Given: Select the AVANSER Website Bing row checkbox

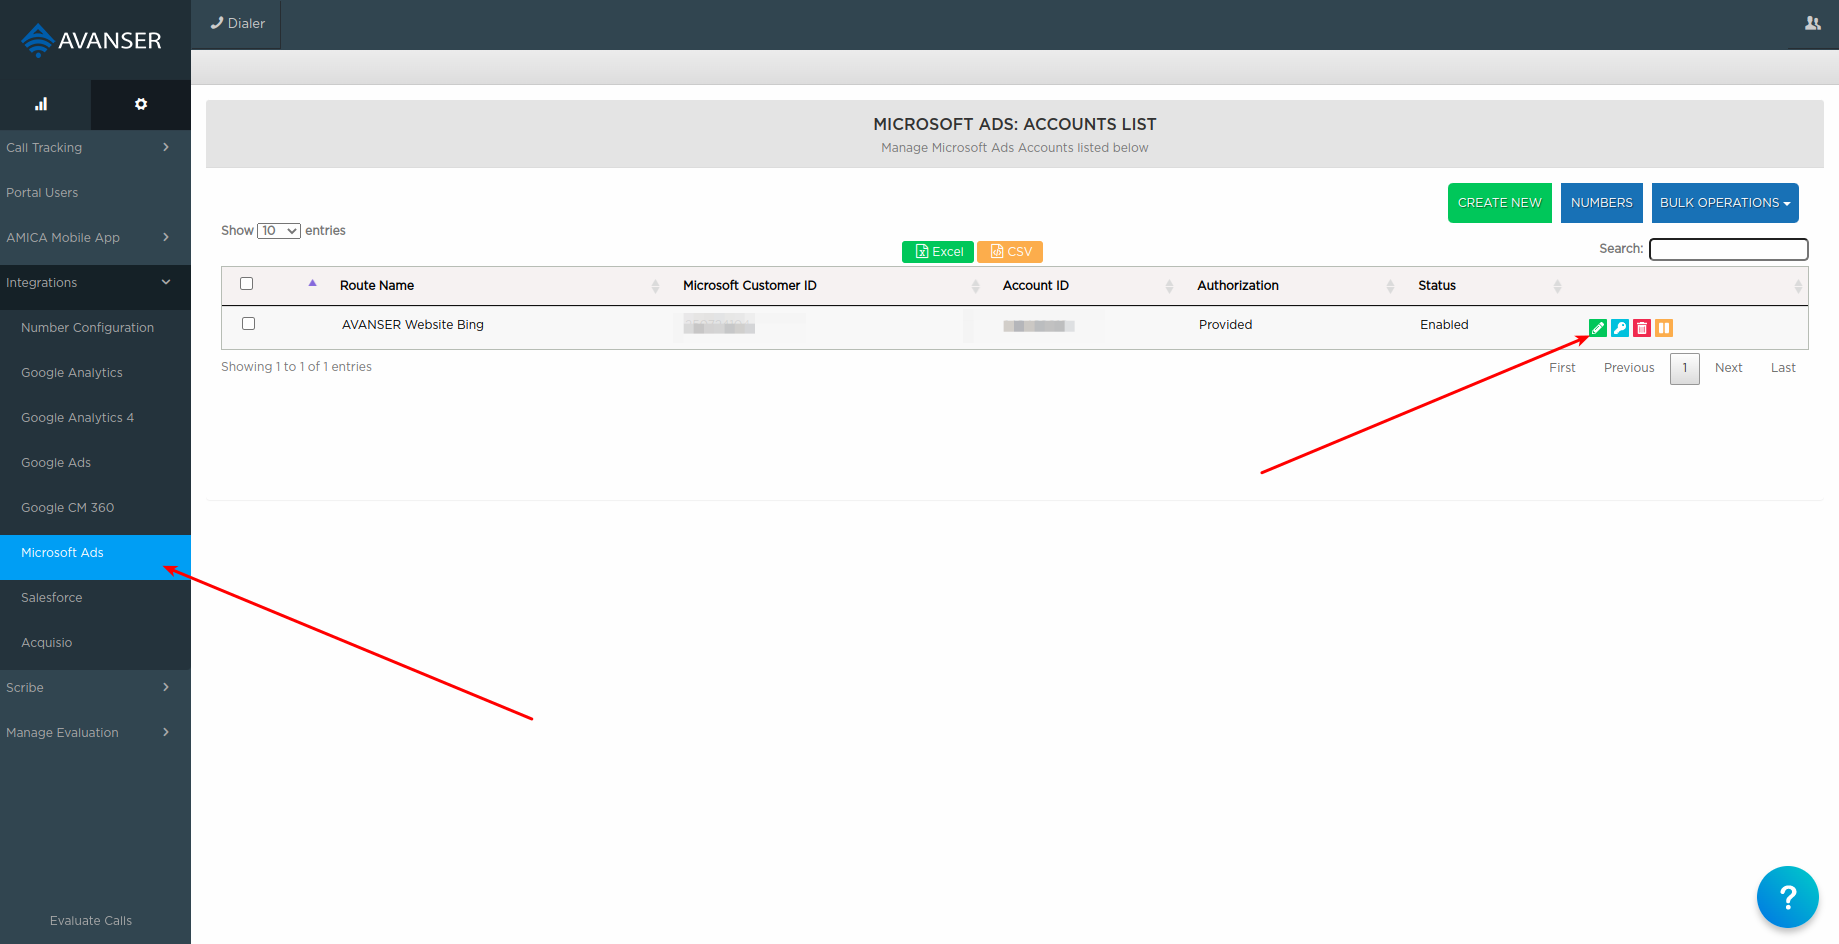Looking at the screenshot, I should [x=249, y=324].
